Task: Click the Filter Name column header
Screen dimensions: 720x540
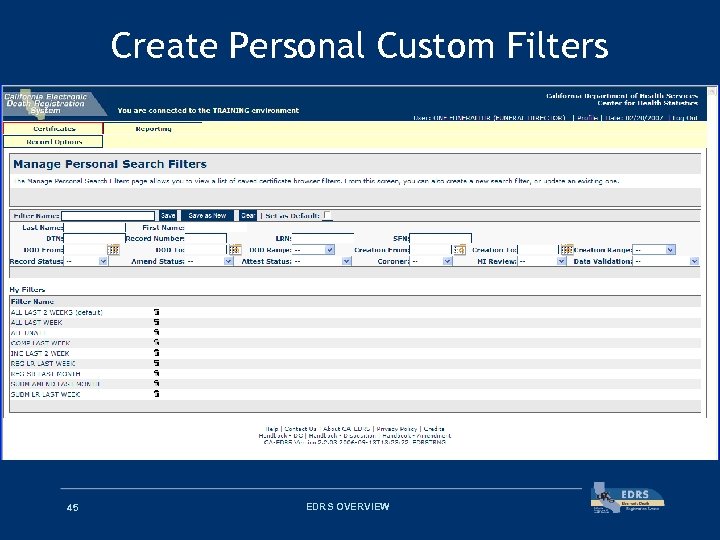Action: pyautogui.click(x=32, y=302)
